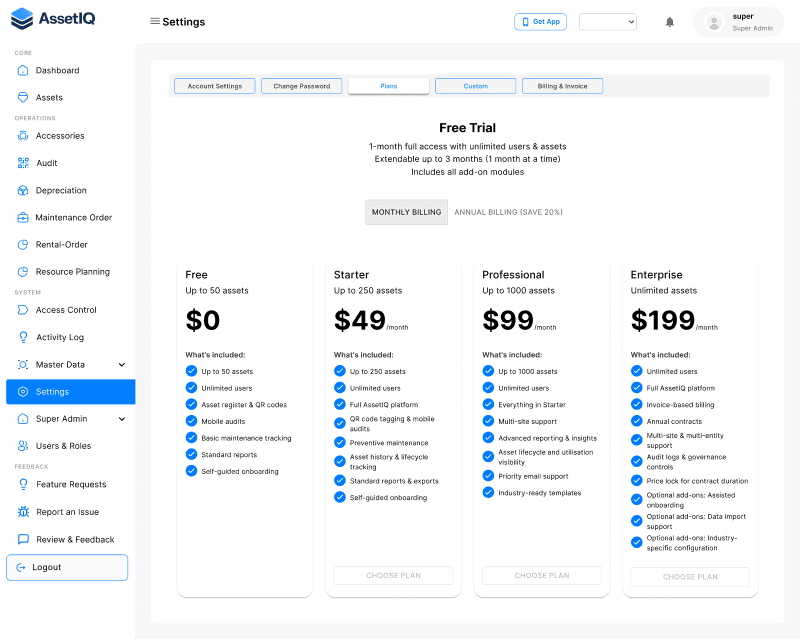This screenshot has height=640, width=800.
Task: Click the Audit QR code icon
Action: pos(23,163)
